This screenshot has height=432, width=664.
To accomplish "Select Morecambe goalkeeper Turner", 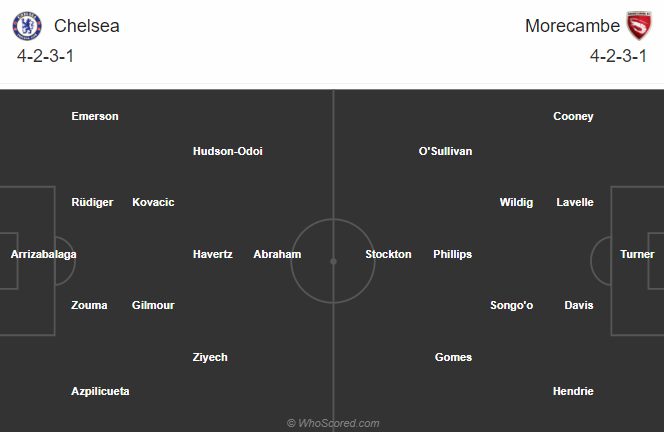I will pyautogui.click(x=637, y=254).
